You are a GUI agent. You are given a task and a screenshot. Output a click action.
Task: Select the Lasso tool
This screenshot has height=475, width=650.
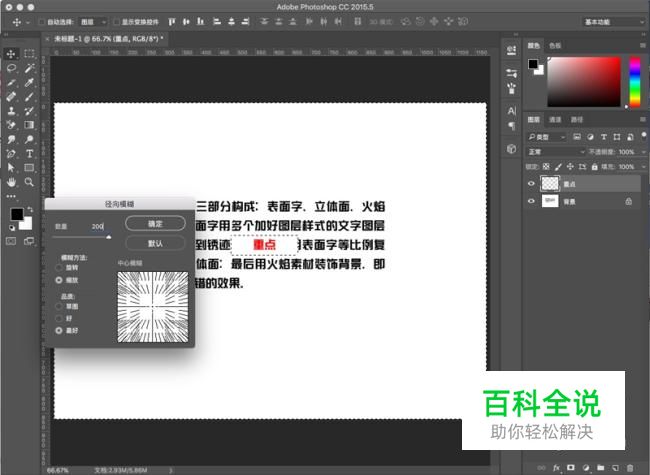(x=11, y=68)
